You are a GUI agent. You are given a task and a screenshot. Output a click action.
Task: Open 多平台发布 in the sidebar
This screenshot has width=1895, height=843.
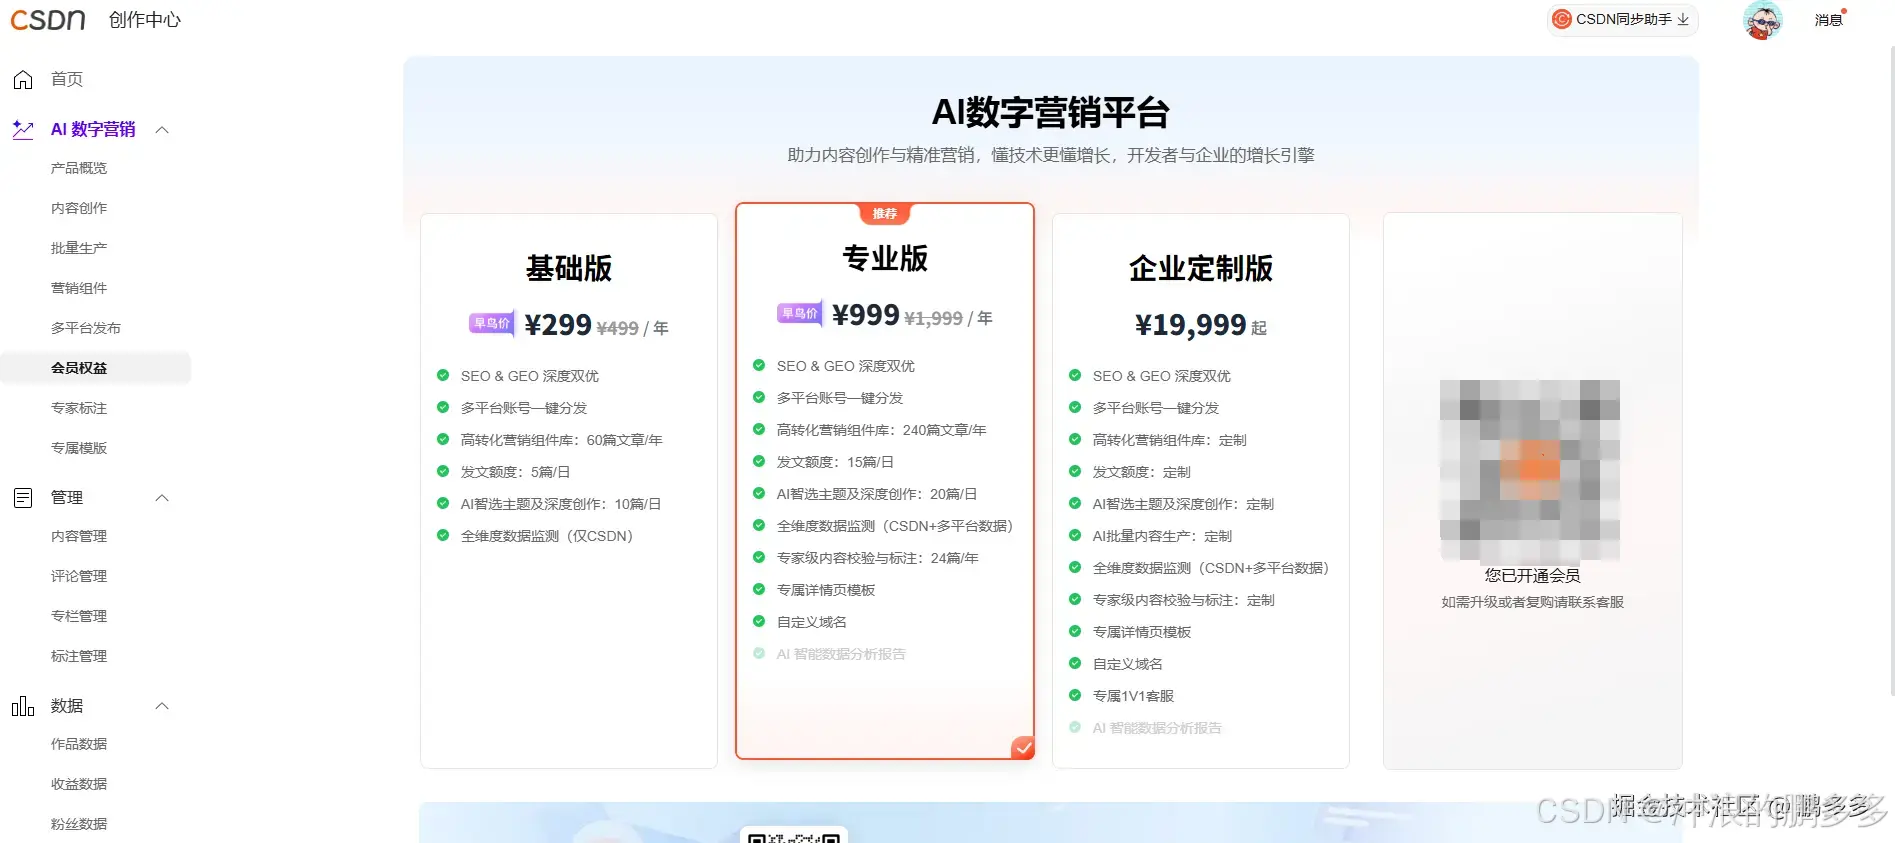coord(86,328)
